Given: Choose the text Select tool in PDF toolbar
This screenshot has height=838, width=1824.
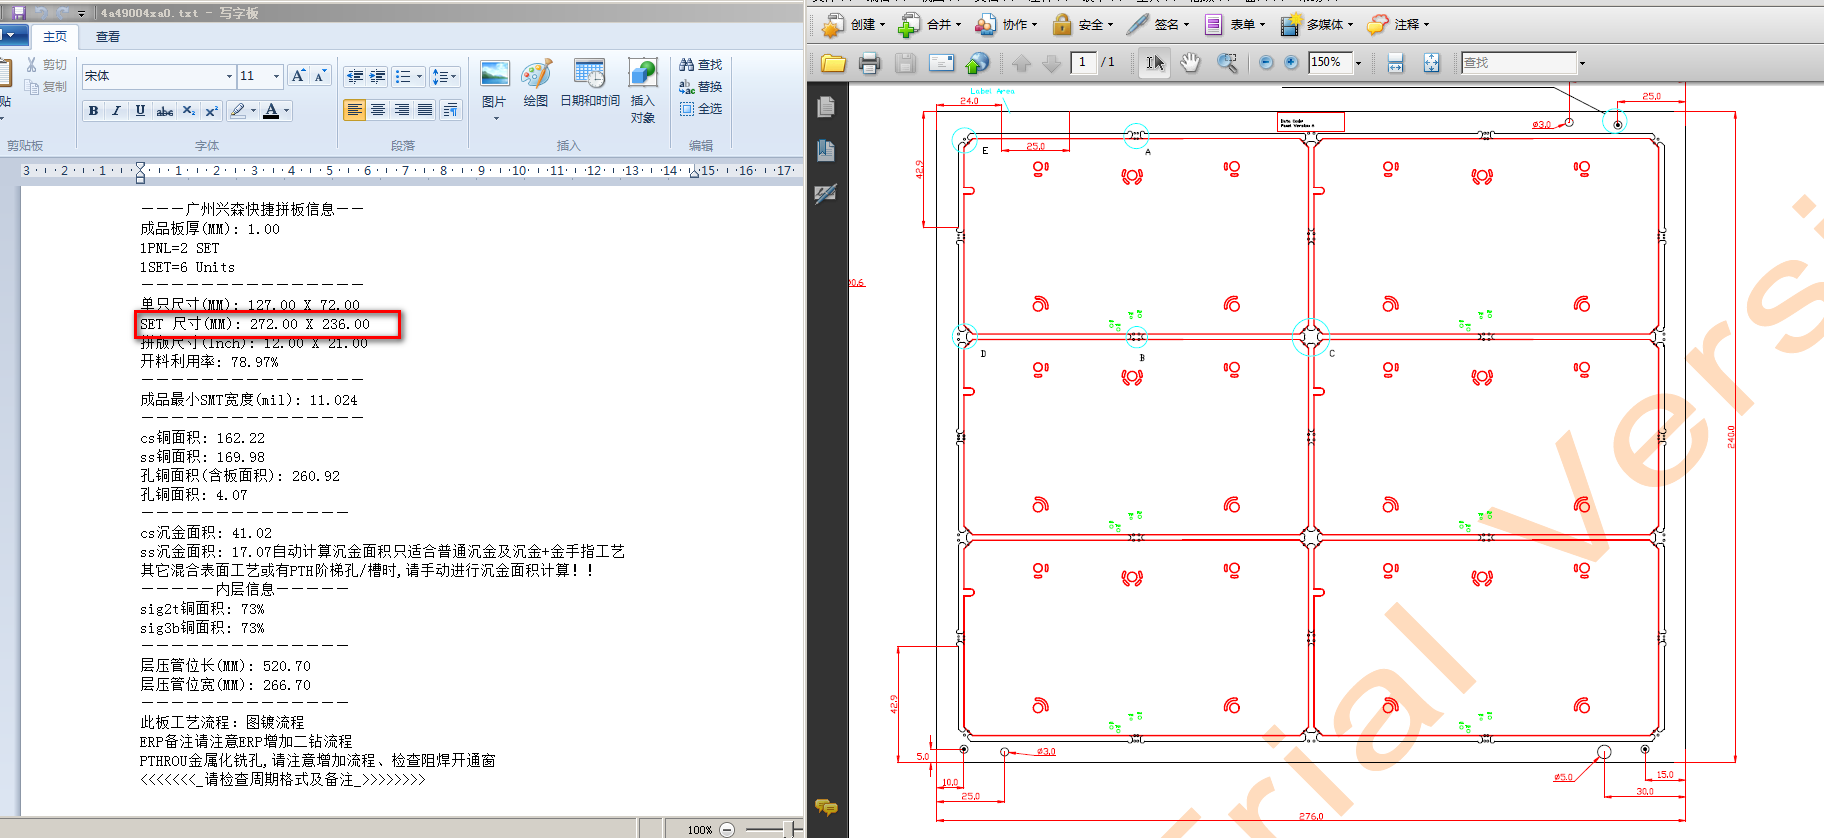Looking at the screenshot, I should tap(1154, 63).
